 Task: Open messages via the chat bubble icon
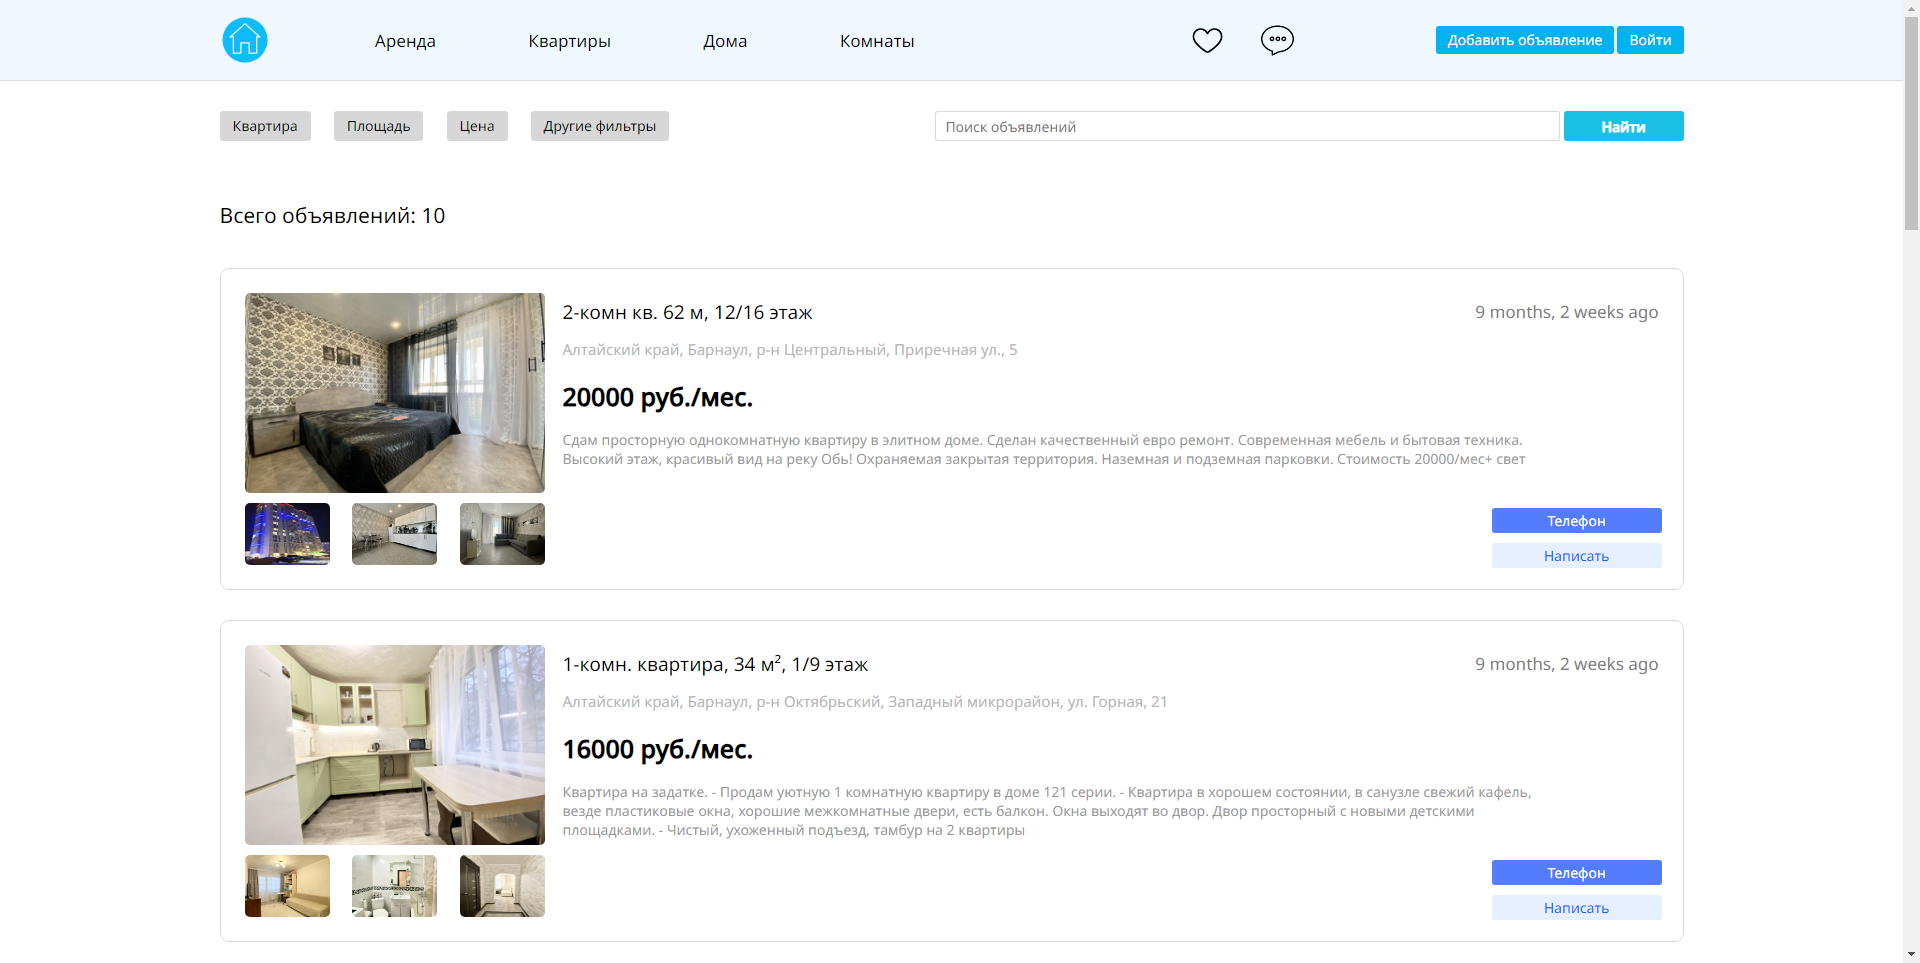point(1277,40)
